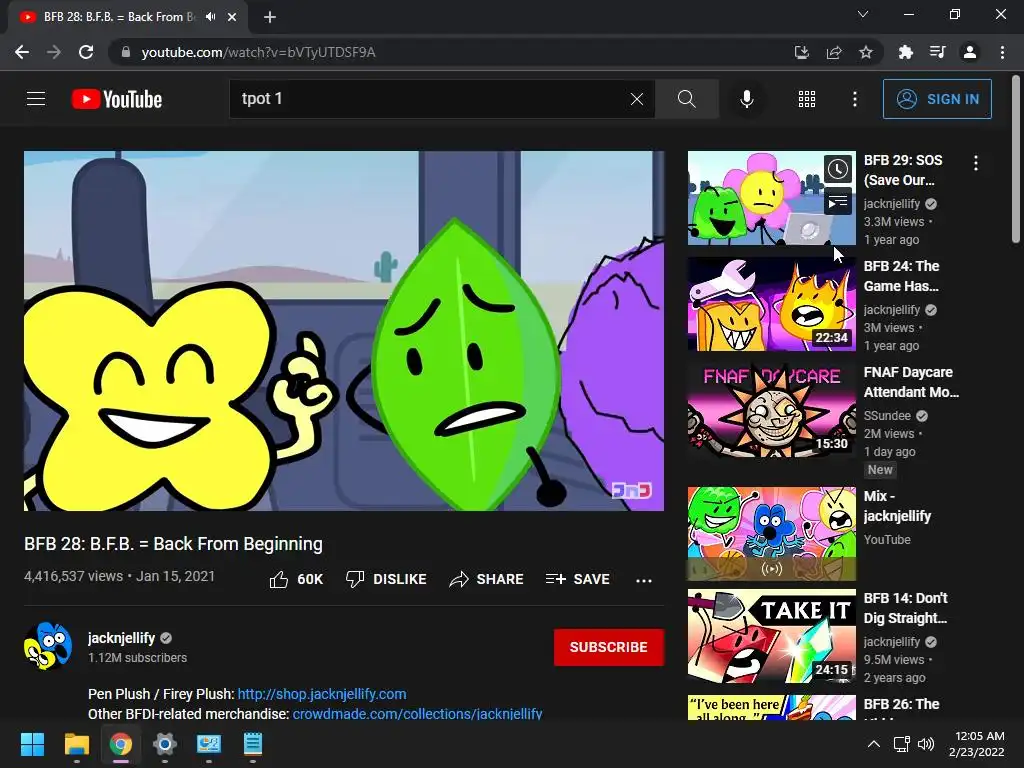This screenshot has width=1024, height=768.
Task: Share the video using the SHARE button
Action: pos(487,579)
